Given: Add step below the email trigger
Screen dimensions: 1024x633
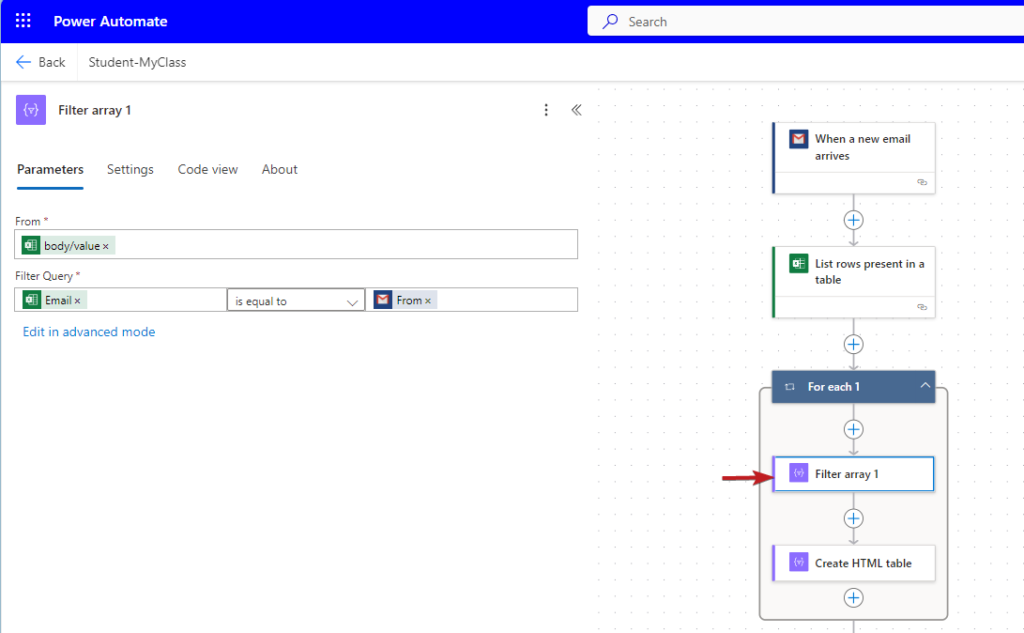Looking at the screenshot, I should tap(853, 220).
